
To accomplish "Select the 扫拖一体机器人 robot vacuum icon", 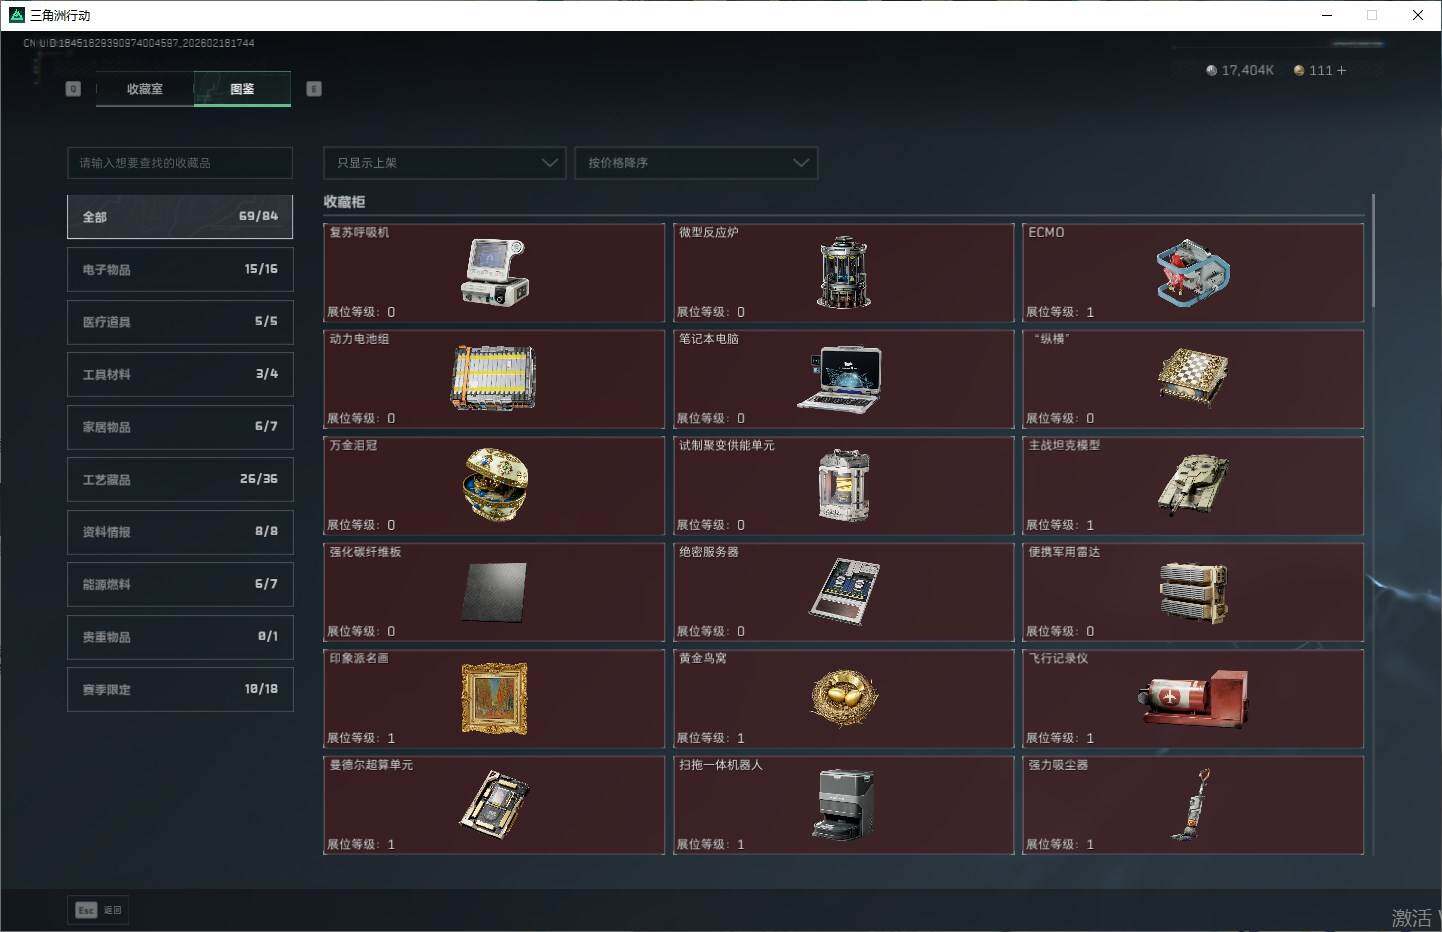I will [x=843, y=804].
